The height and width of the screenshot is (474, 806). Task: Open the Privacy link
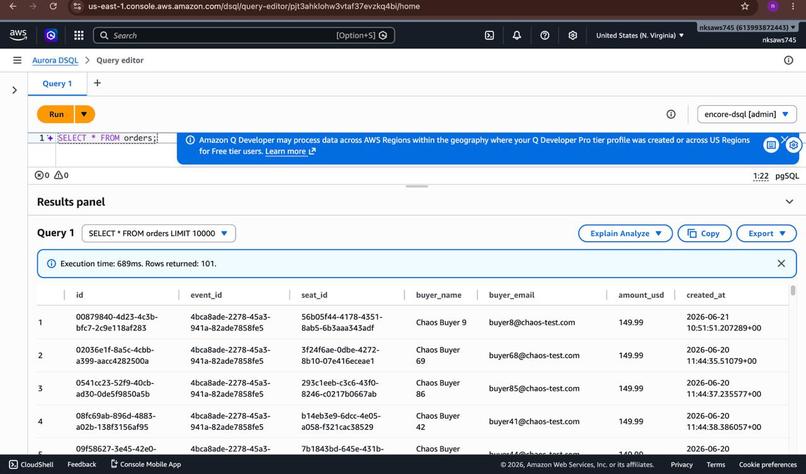click(682, 465)
